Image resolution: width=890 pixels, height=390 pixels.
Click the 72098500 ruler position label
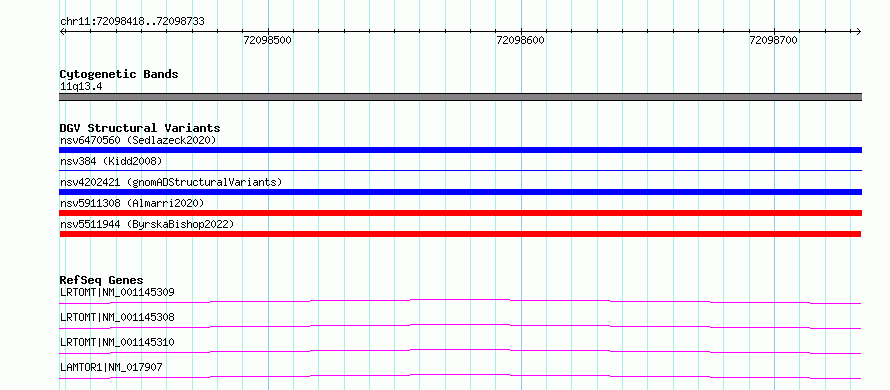pyautogui.click(x=267, y=40)
